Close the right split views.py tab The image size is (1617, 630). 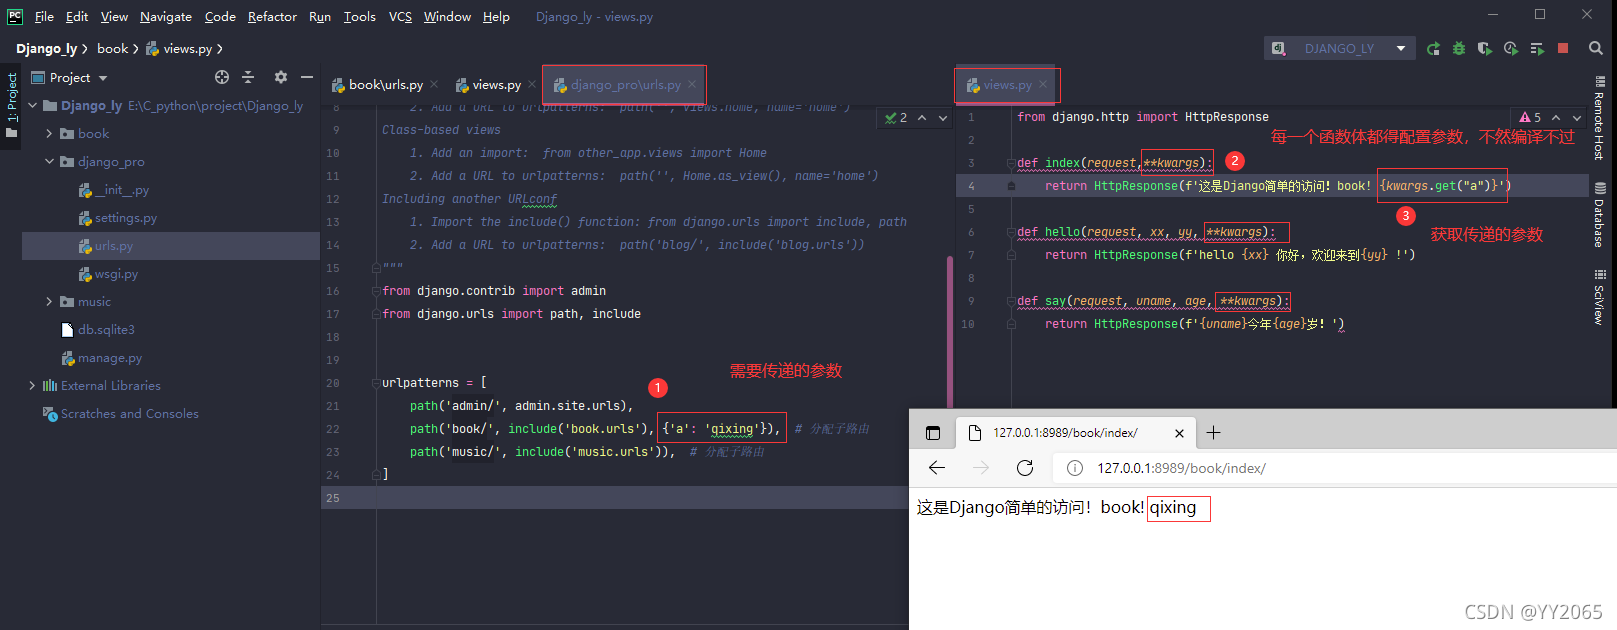(x=1043, y=85)
